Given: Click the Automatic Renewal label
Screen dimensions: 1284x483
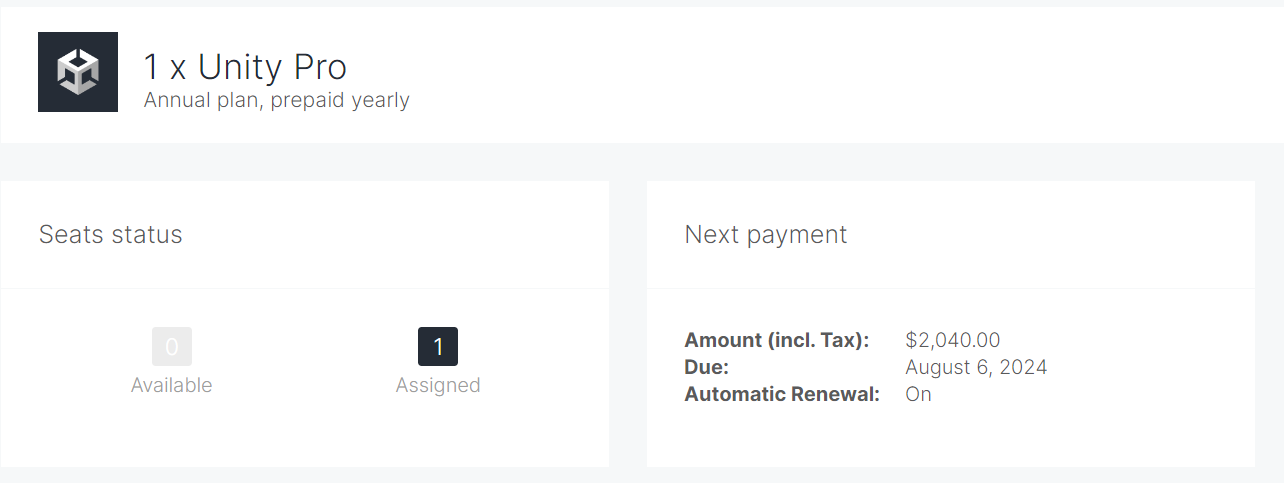Looking at the screenshot, I should tap(782, 394).
